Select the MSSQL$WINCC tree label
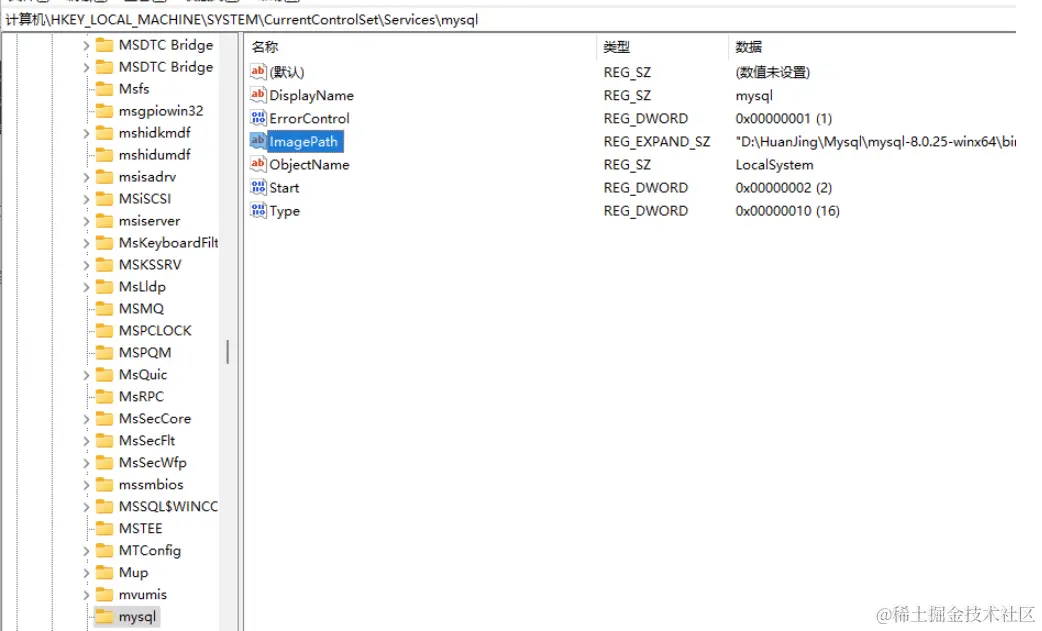Image resolution: width=1042 pixels, height=631 pixels. 168,506
